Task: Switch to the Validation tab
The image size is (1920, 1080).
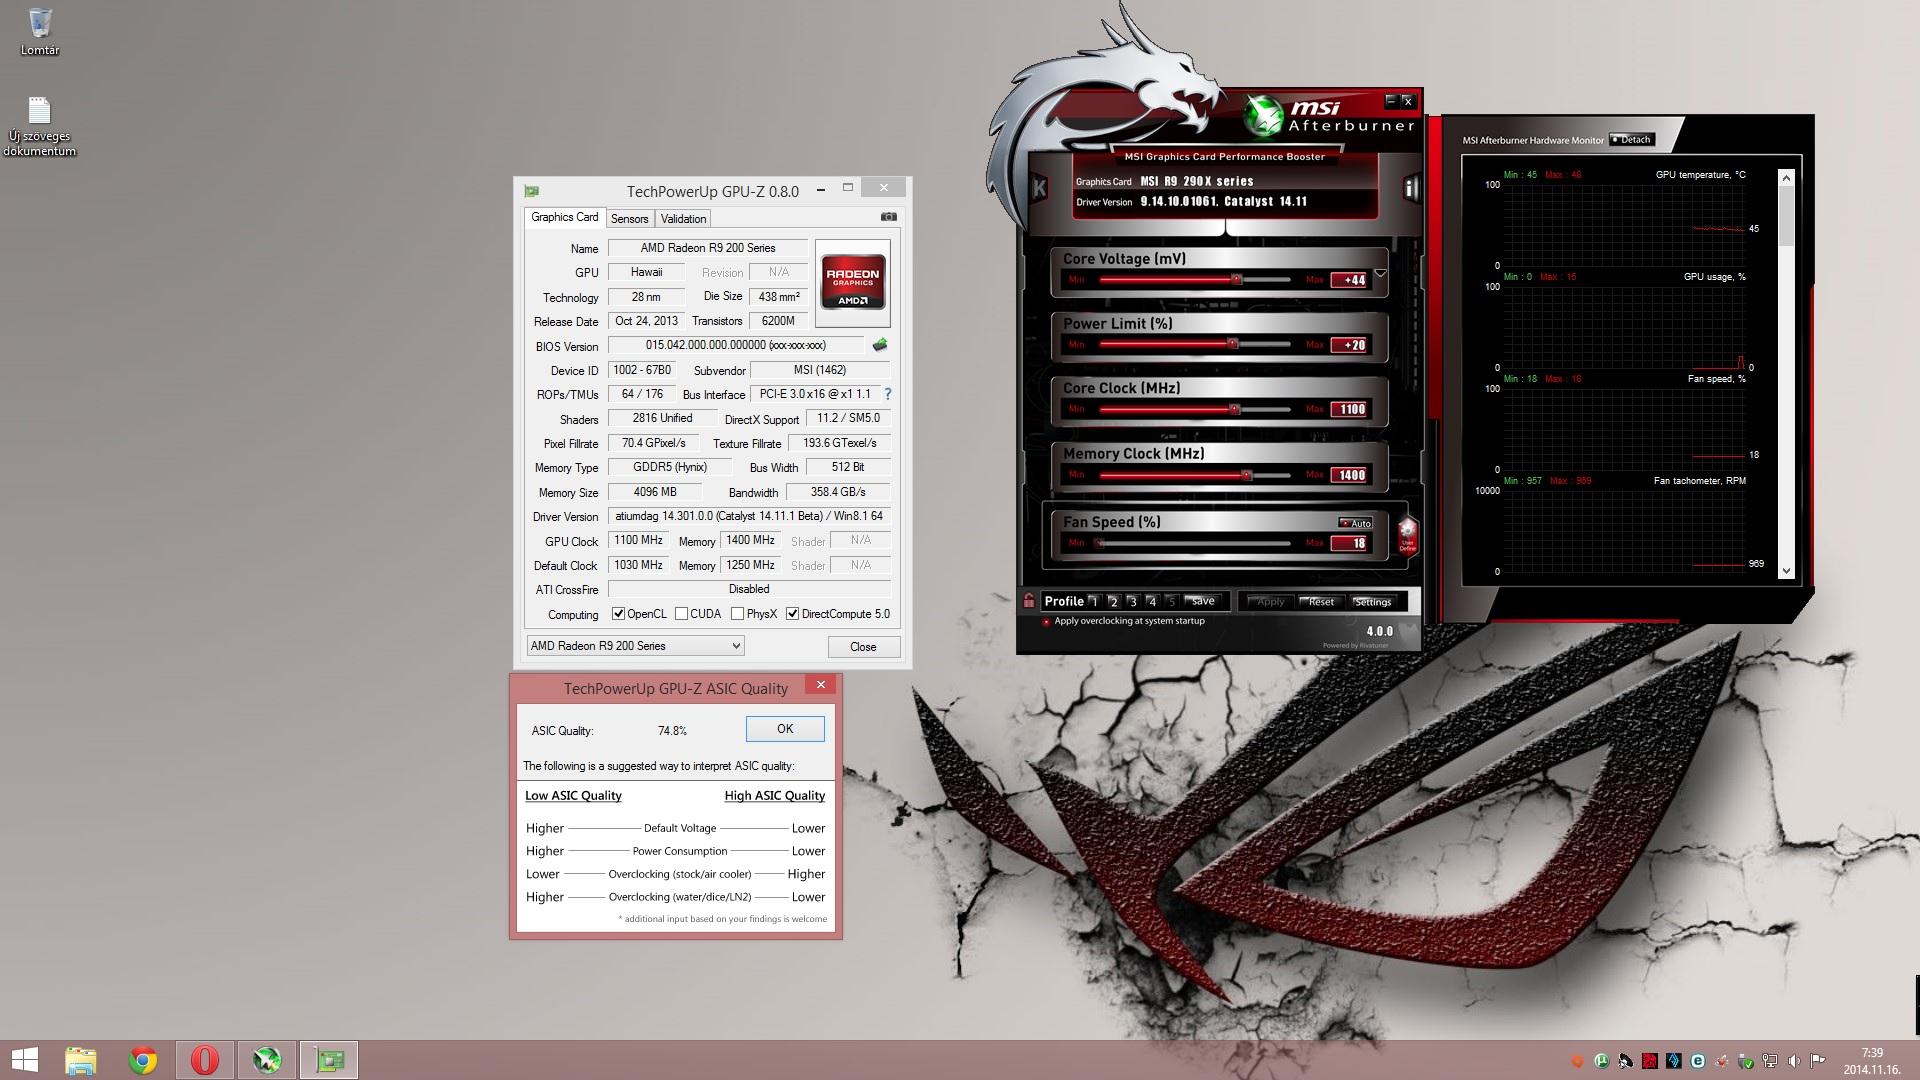Action: coord(683,218)
